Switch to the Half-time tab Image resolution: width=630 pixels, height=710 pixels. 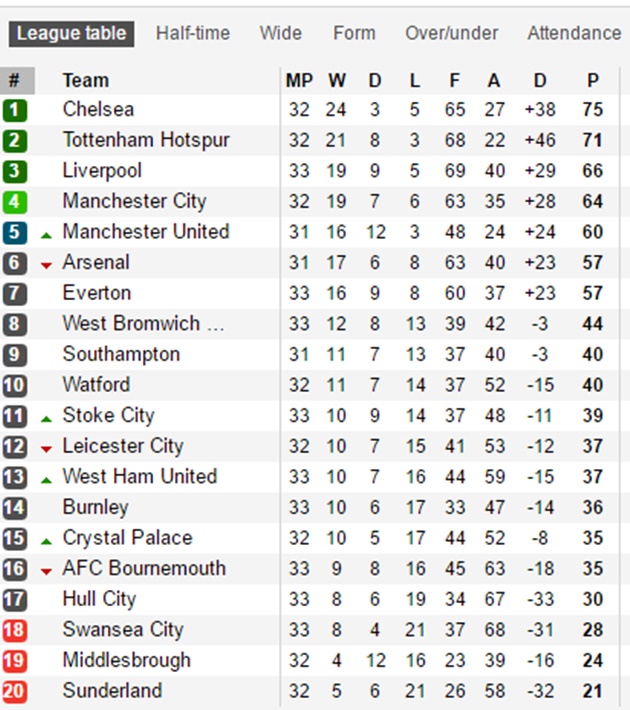(193, 33)
